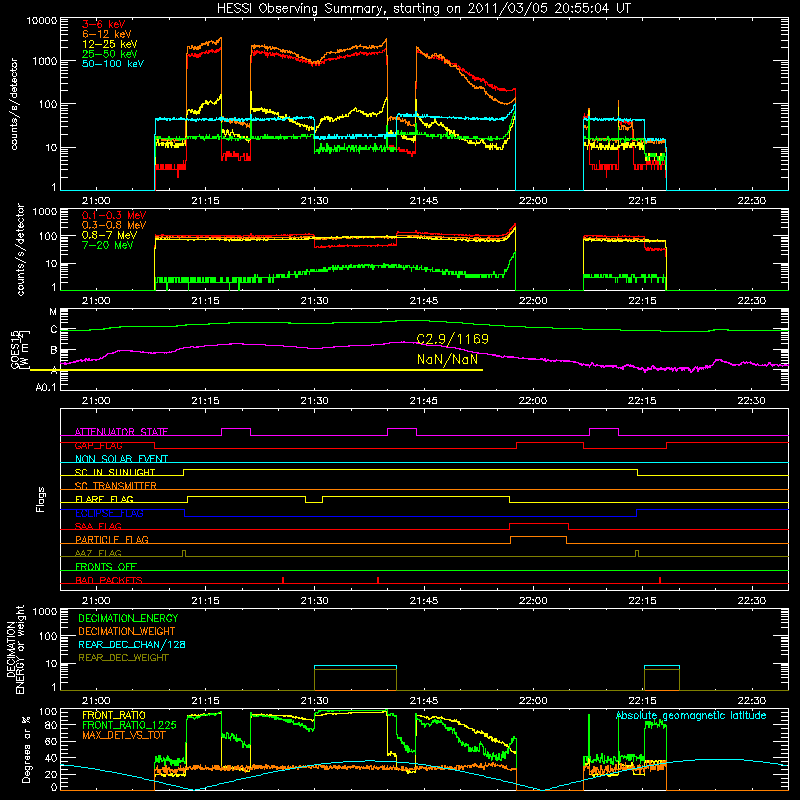Image resolution: width=800 pixels, height=800 pixels.
Task: Click the "22:30" time label under GOES panel
Action: click(x=751, y=401)
